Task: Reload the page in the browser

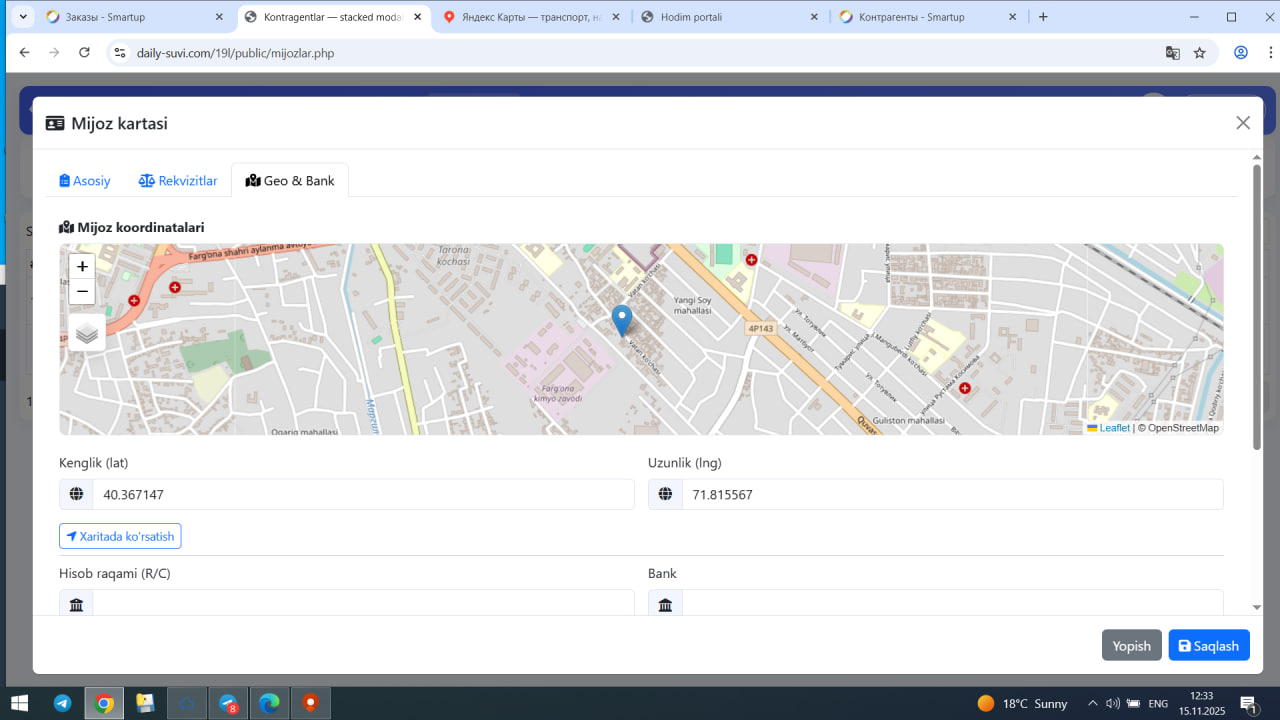Action: point(85,53)
